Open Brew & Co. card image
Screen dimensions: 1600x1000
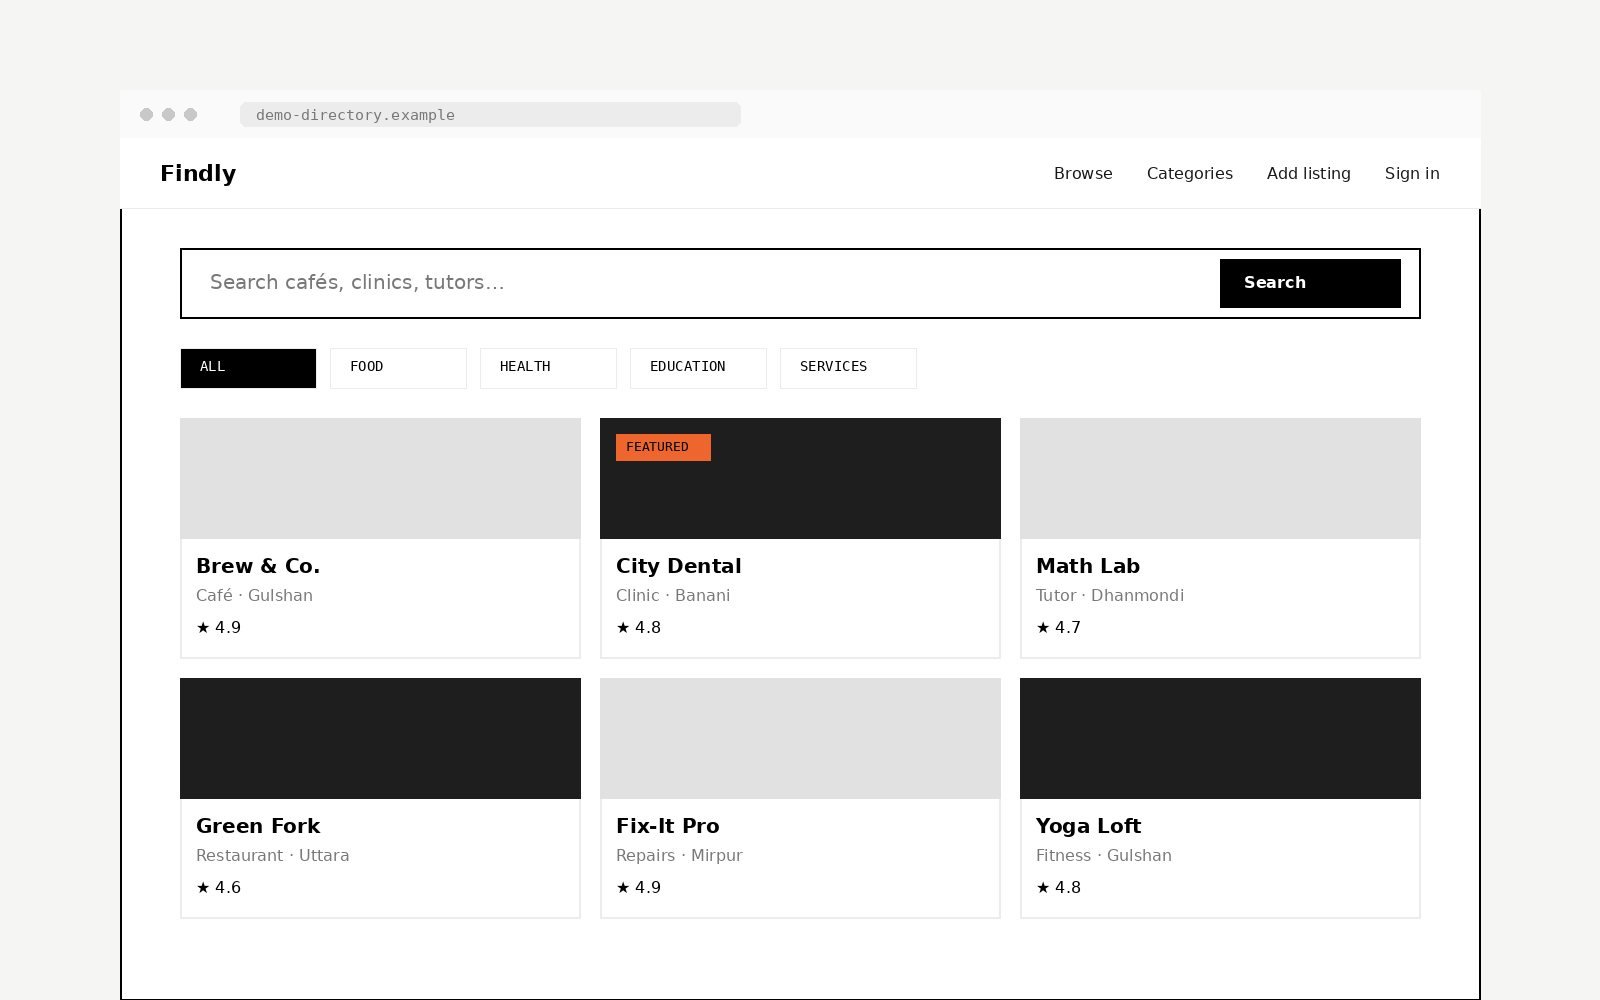coord(380,478)
